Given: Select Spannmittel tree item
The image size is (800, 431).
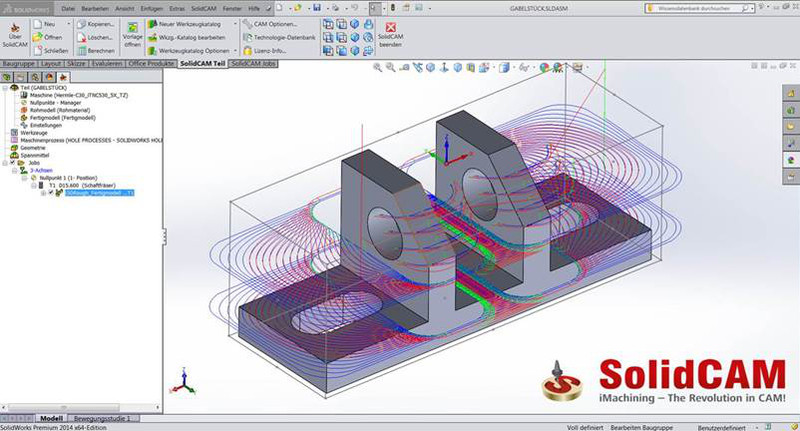Looking at the screenshot, I should pos(35,155).
